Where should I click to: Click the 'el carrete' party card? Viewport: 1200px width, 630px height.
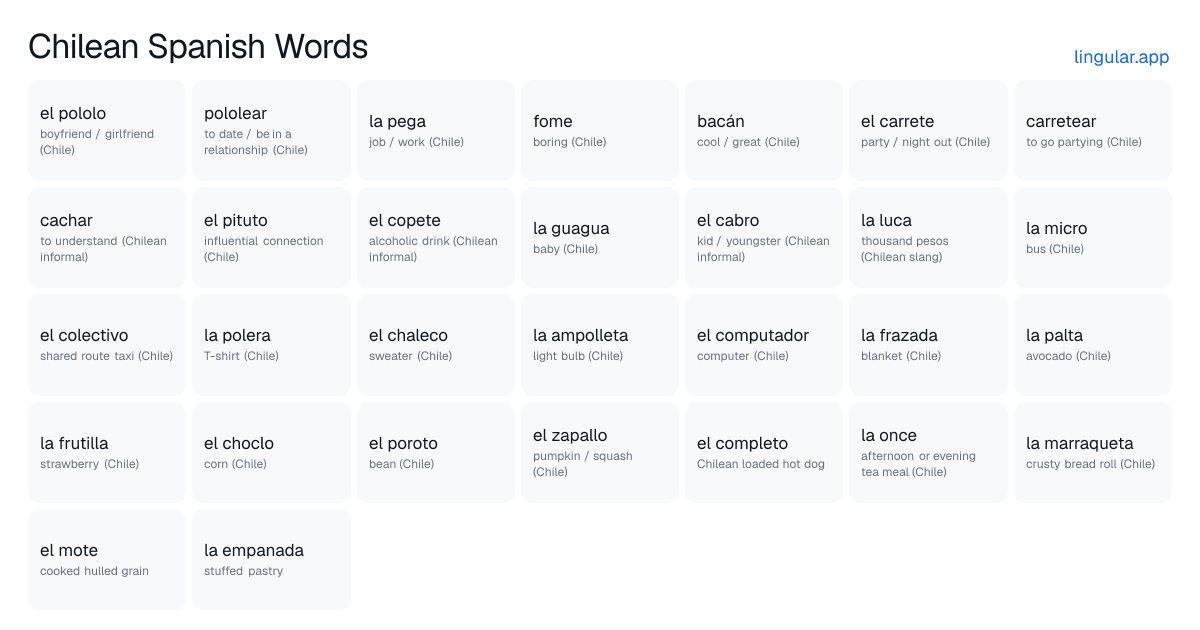point(928,131)
